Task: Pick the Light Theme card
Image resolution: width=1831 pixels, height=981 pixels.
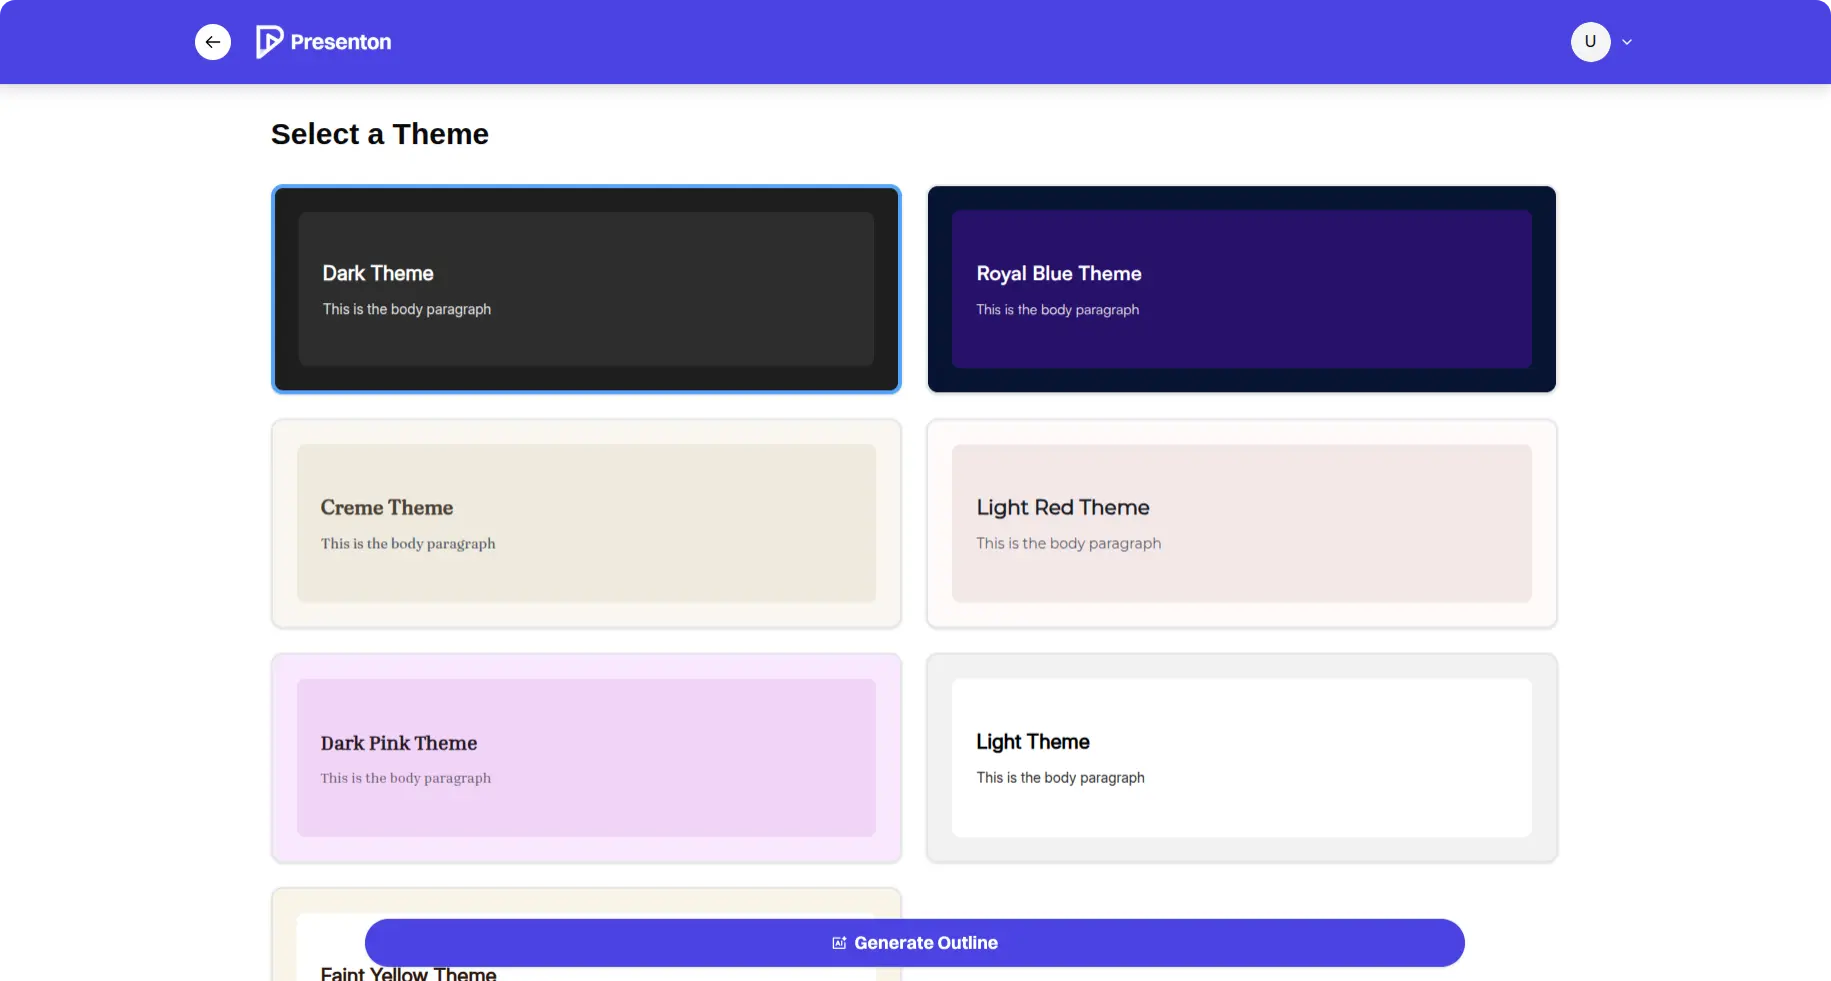Action: (x=1241, y=758)
